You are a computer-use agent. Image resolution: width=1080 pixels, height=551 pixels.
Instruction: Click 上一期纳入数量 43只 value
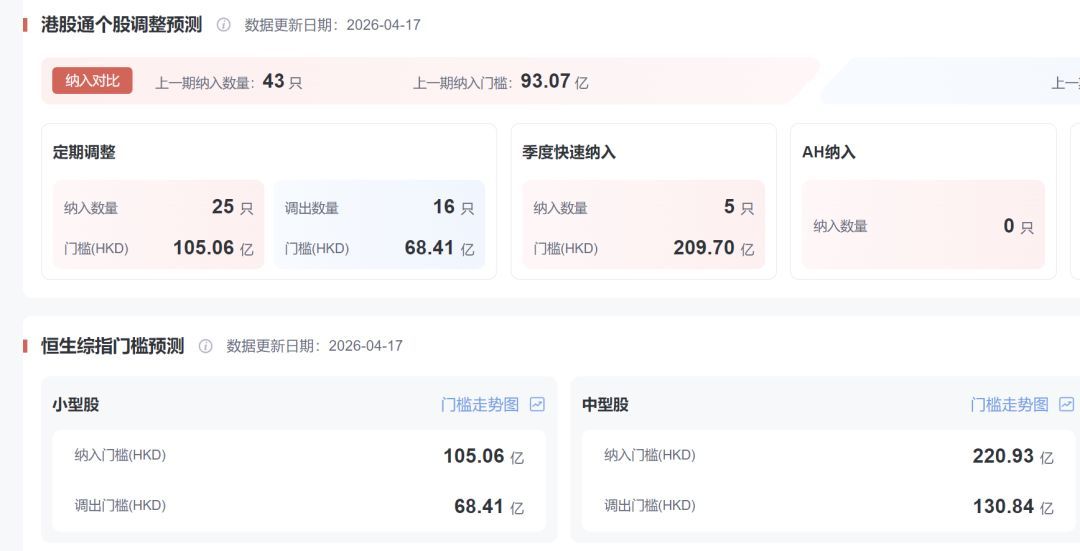click(x=274, y=82)
